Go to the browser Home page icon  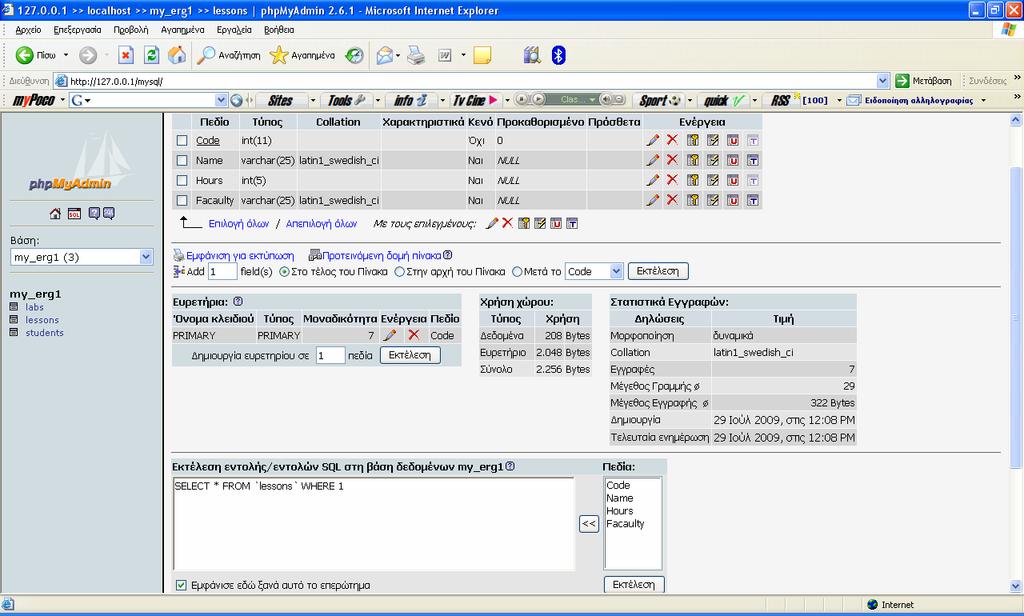tap(177, 56)
